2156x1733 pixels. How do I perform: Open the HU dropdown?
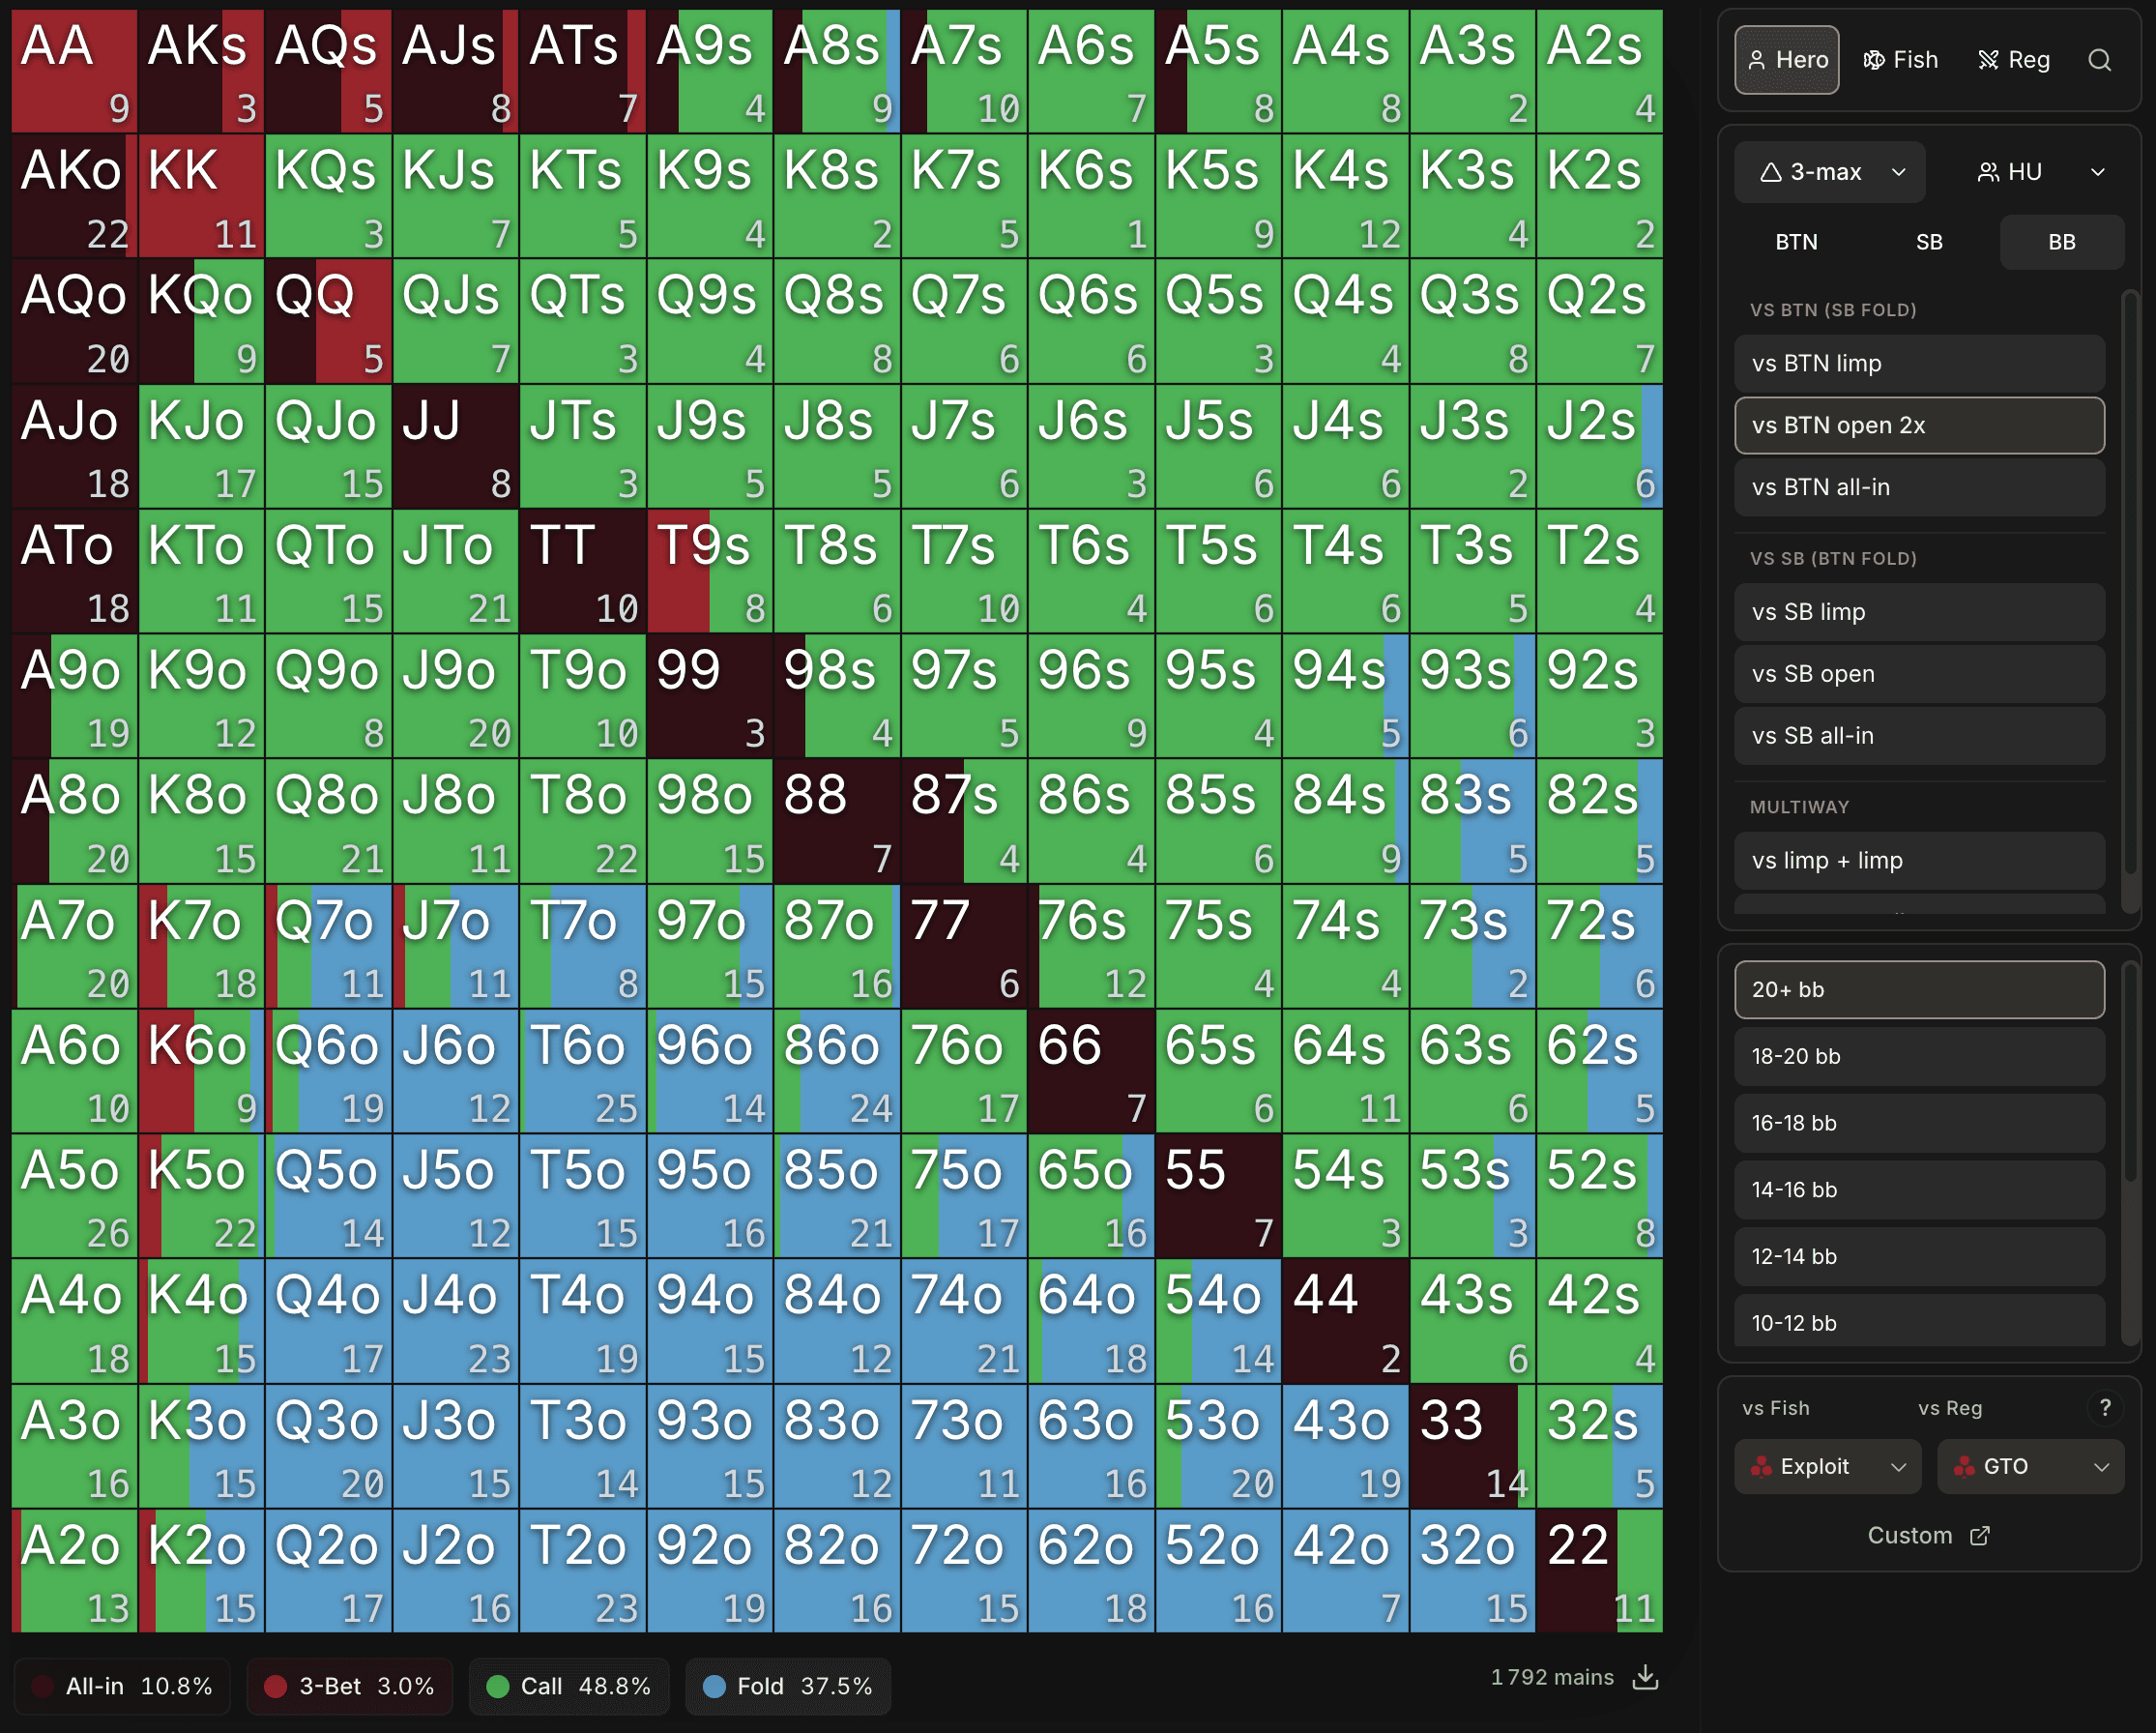(2040, 172)
